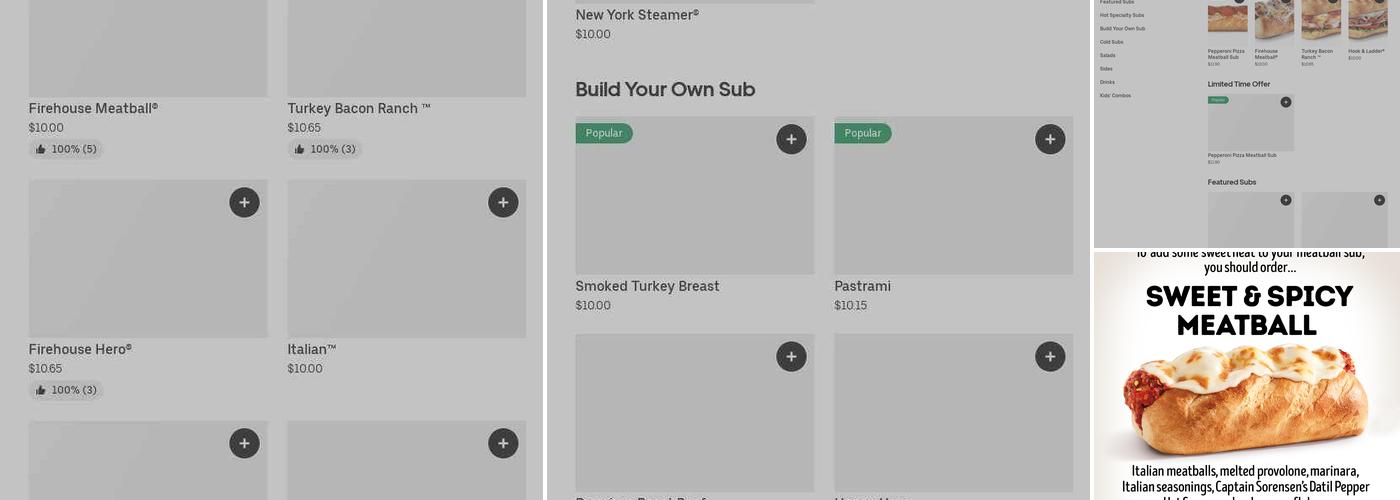This screenshot has width=1400, height=500.
Task: Click the Popular badge on Smoked Turkey Breast
Action: [604, 133]
